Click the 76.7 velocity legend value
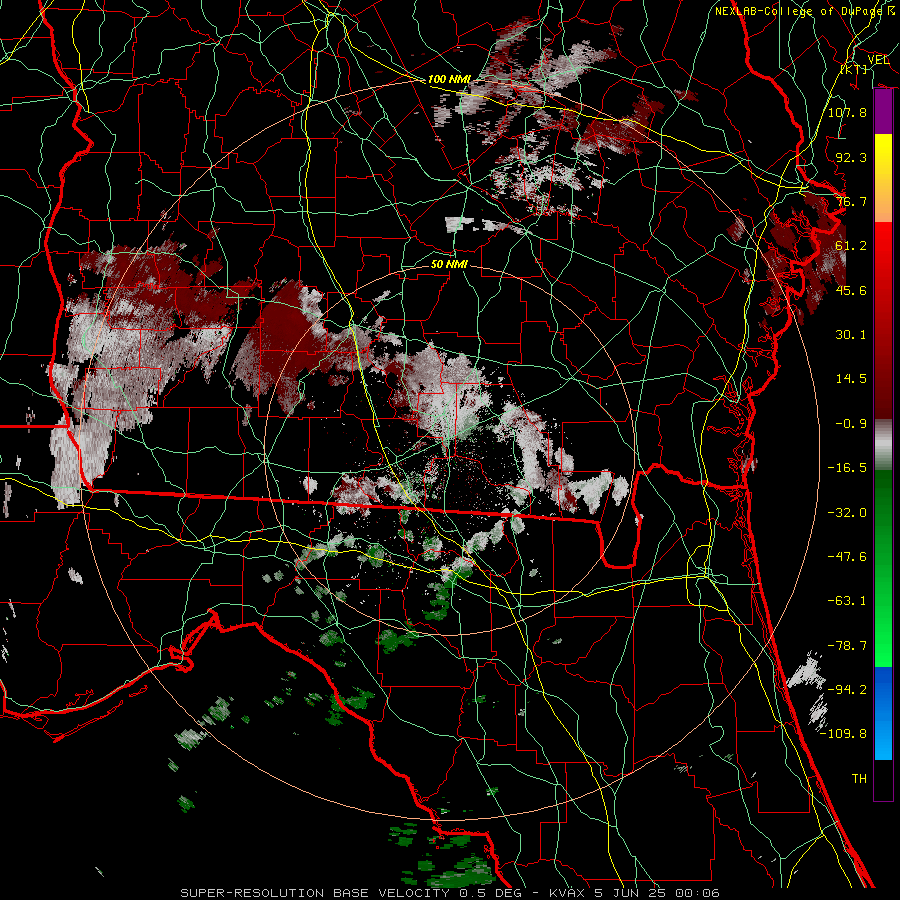This screenshot has height=900, width=900. [851, 201]
